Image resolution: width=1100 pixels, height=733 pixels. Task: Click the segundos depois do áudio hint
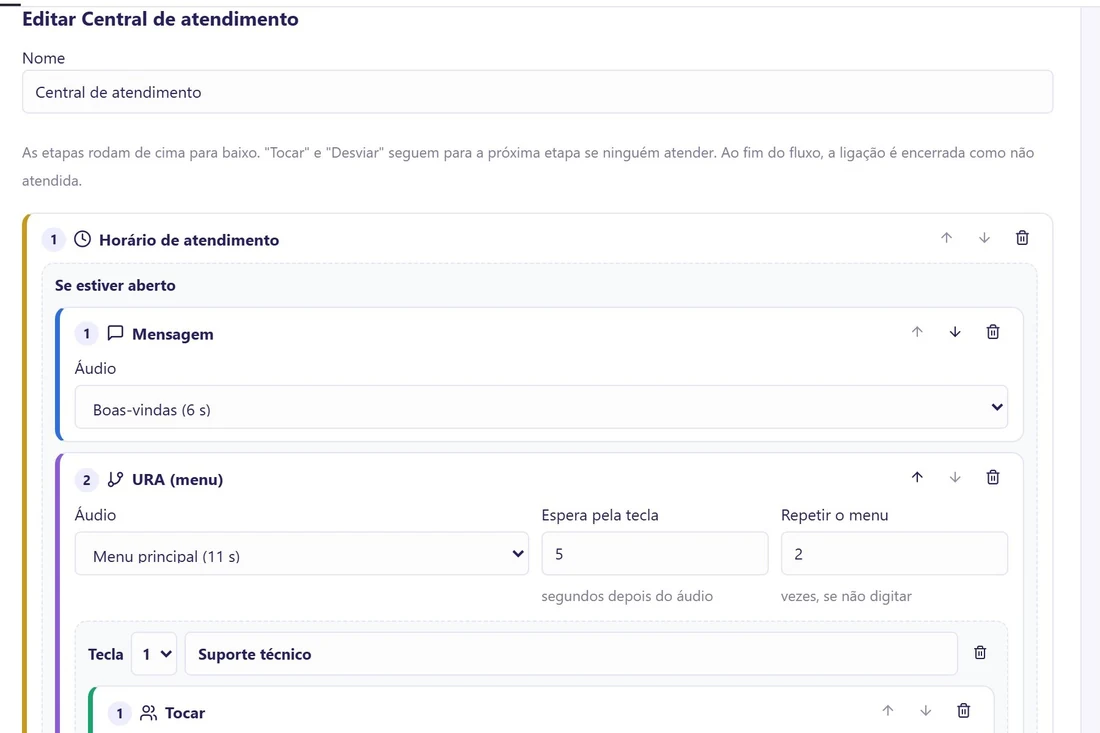point(627,596)
